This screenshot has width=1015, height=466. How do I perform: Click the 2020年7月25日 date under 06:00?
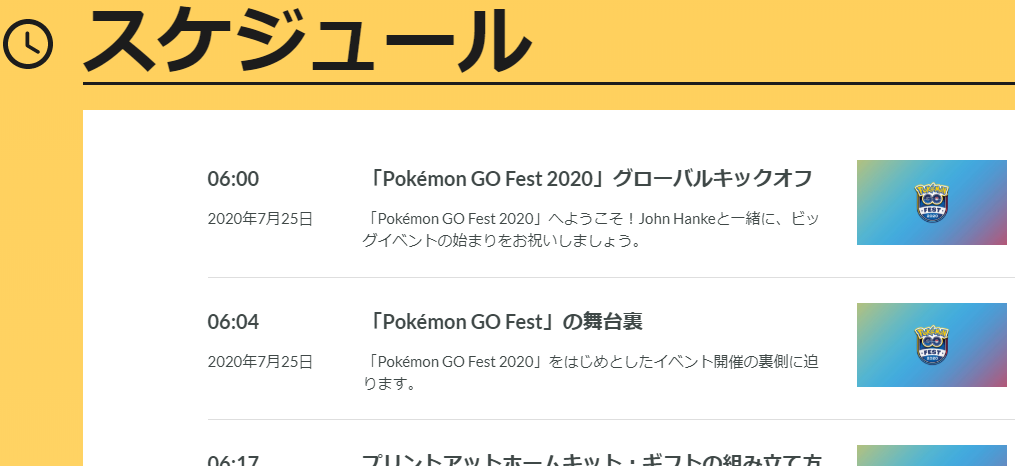point(260,219)
